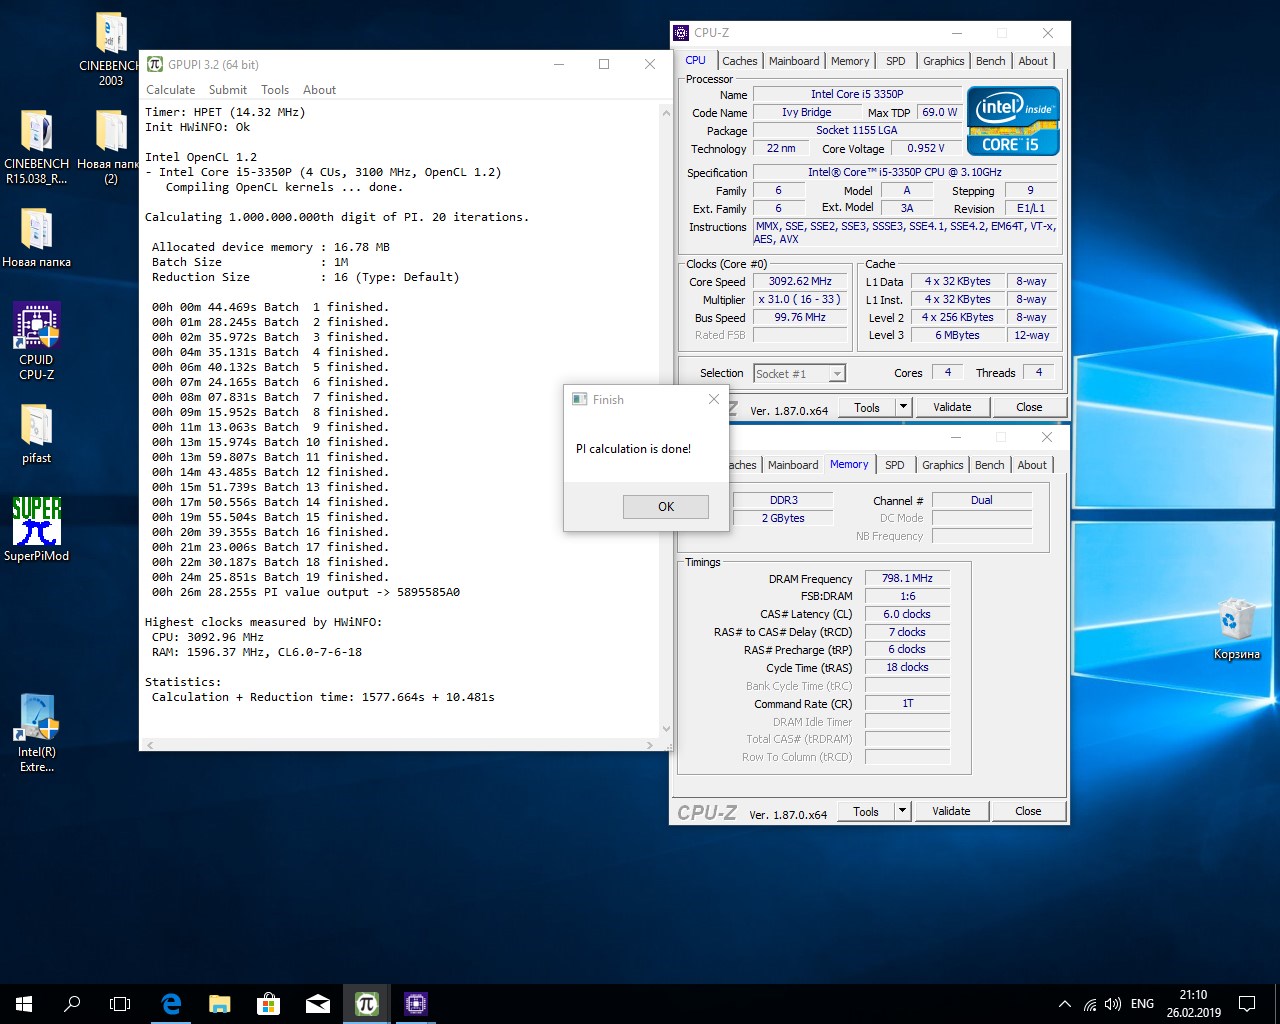Open the About menu in GPUPI
1280x1024 pixels.
pos(320,90)
